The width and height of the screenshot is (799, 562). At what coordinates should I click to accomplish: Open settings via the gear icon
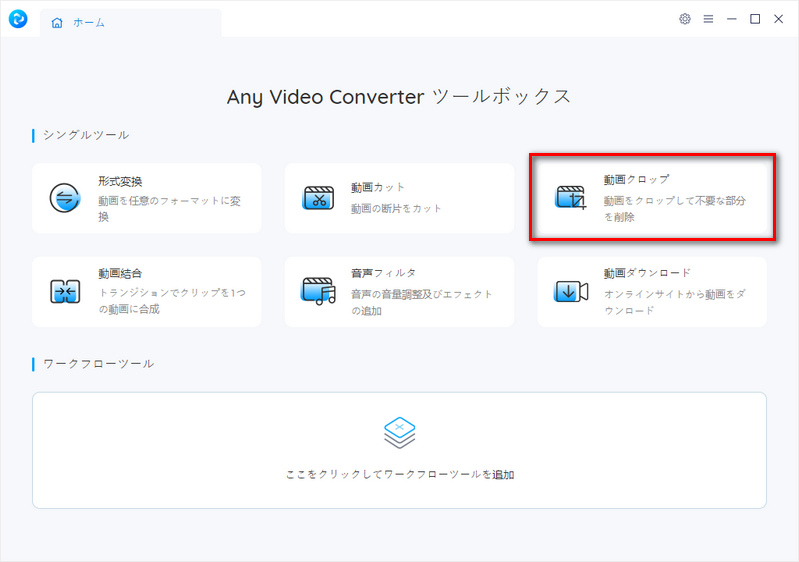coord(685,19)
